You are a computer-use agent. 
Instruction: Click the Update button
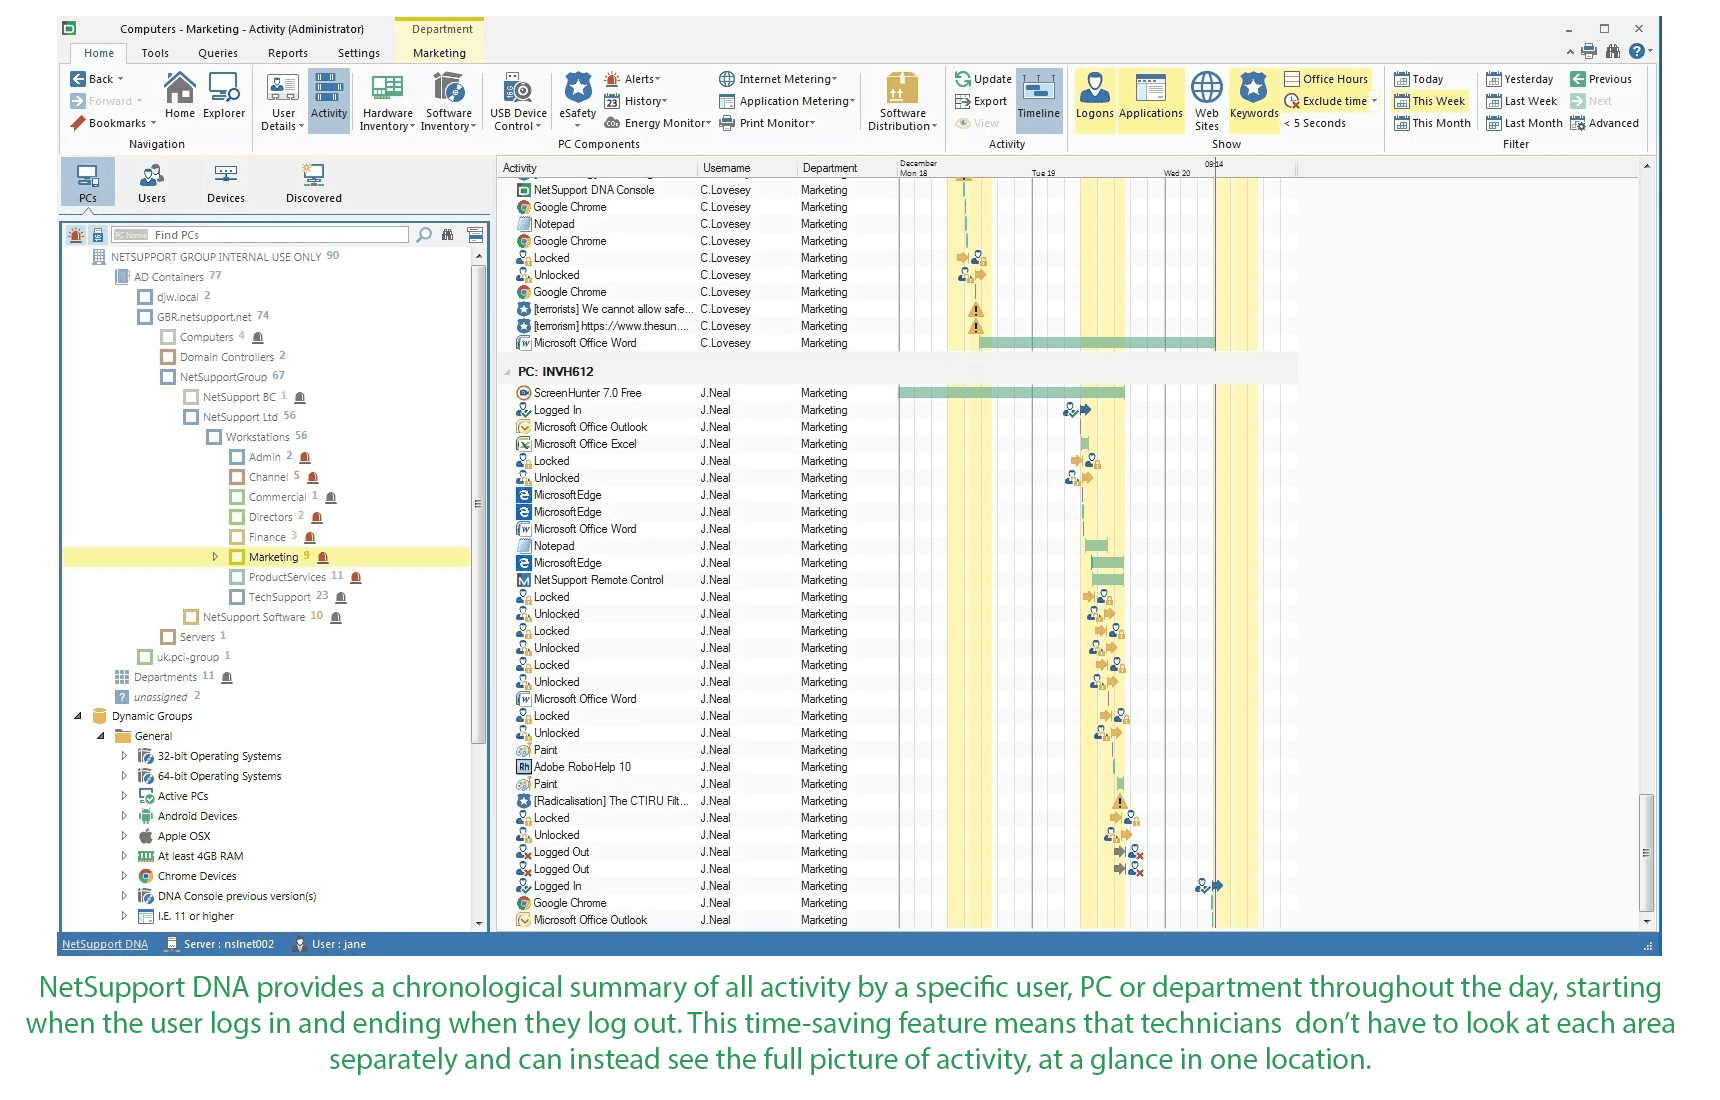pos(983,79)
